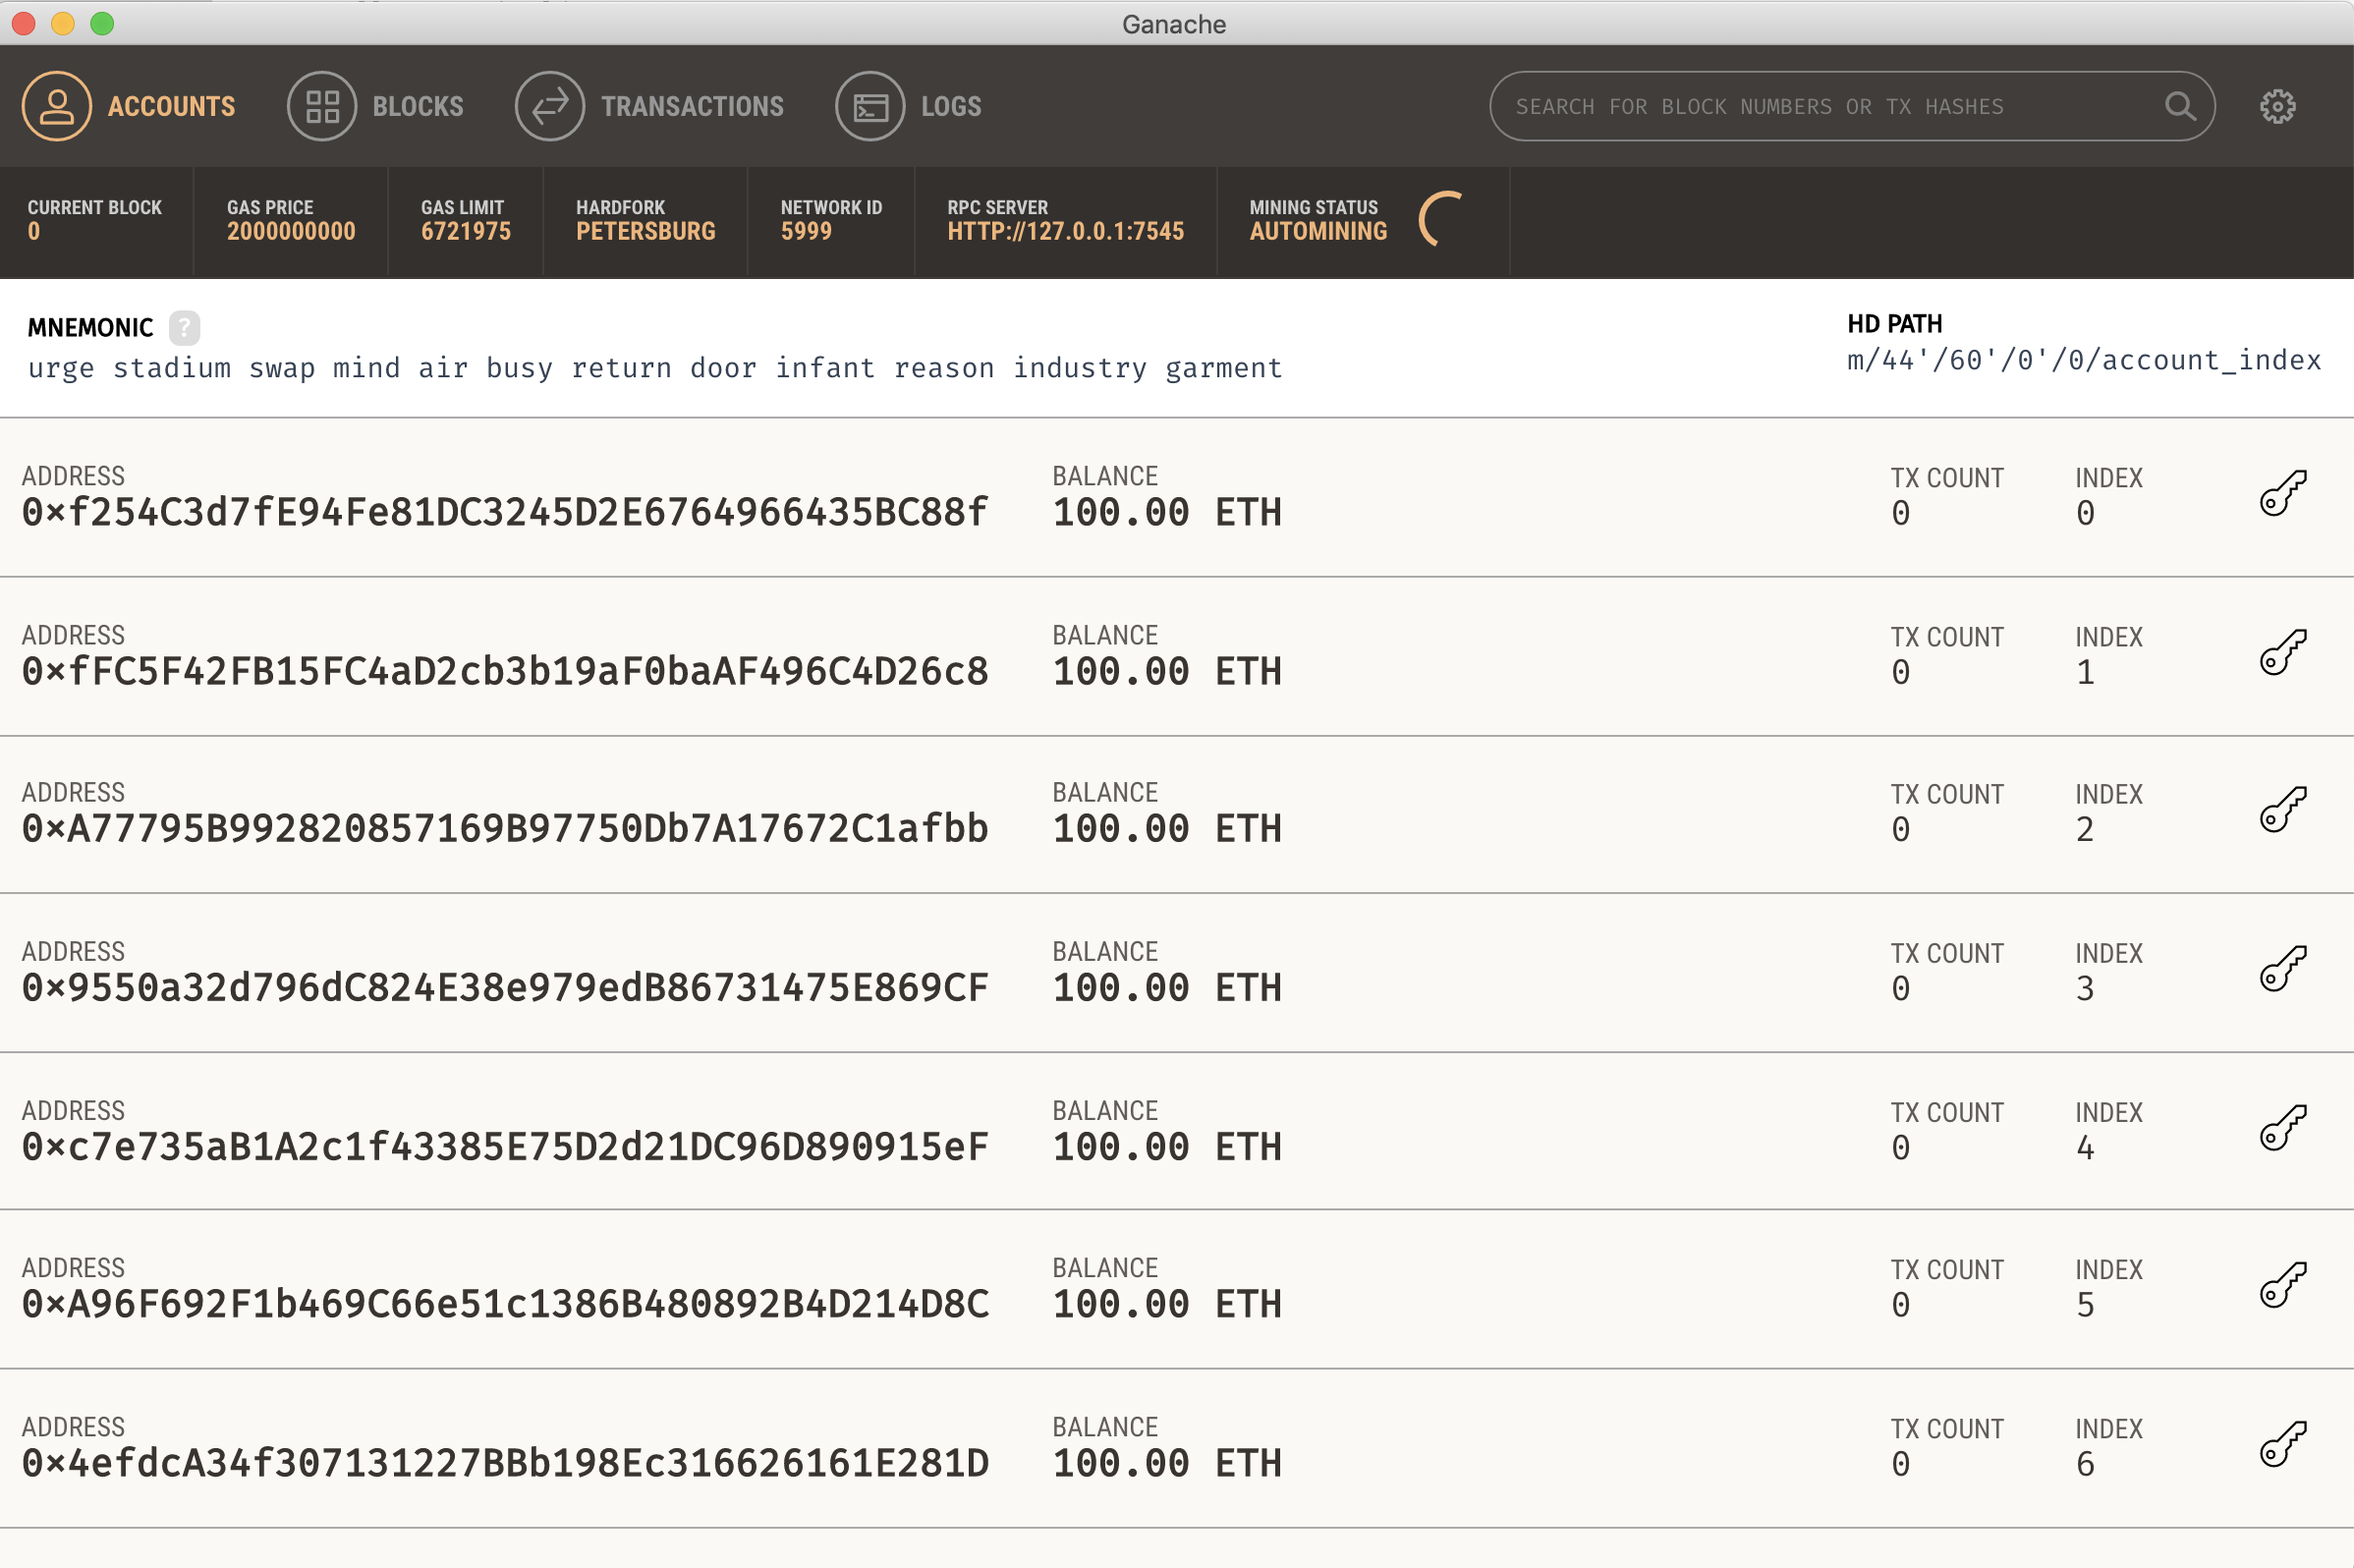Show key for account index 6
The width and height of the screenshot is (2354, 1568).
click(x=2282, y=1443)
